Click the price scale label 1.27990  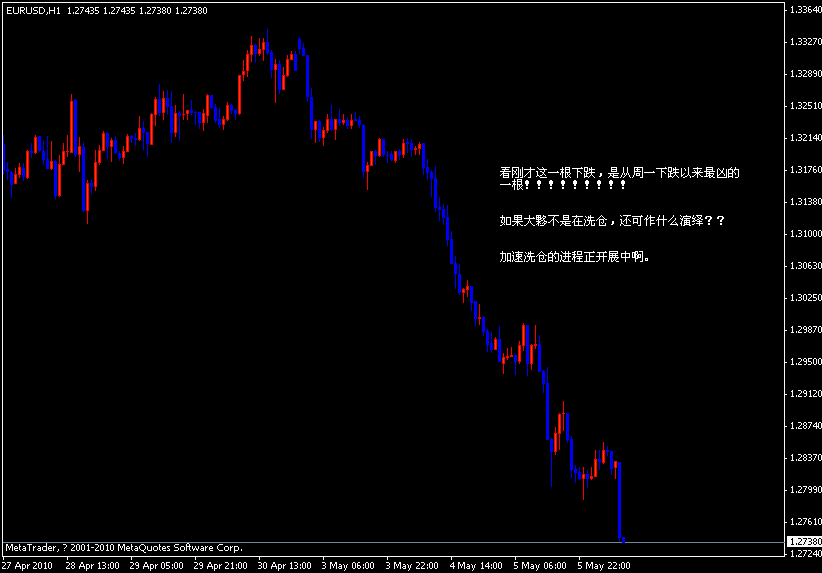805,490
